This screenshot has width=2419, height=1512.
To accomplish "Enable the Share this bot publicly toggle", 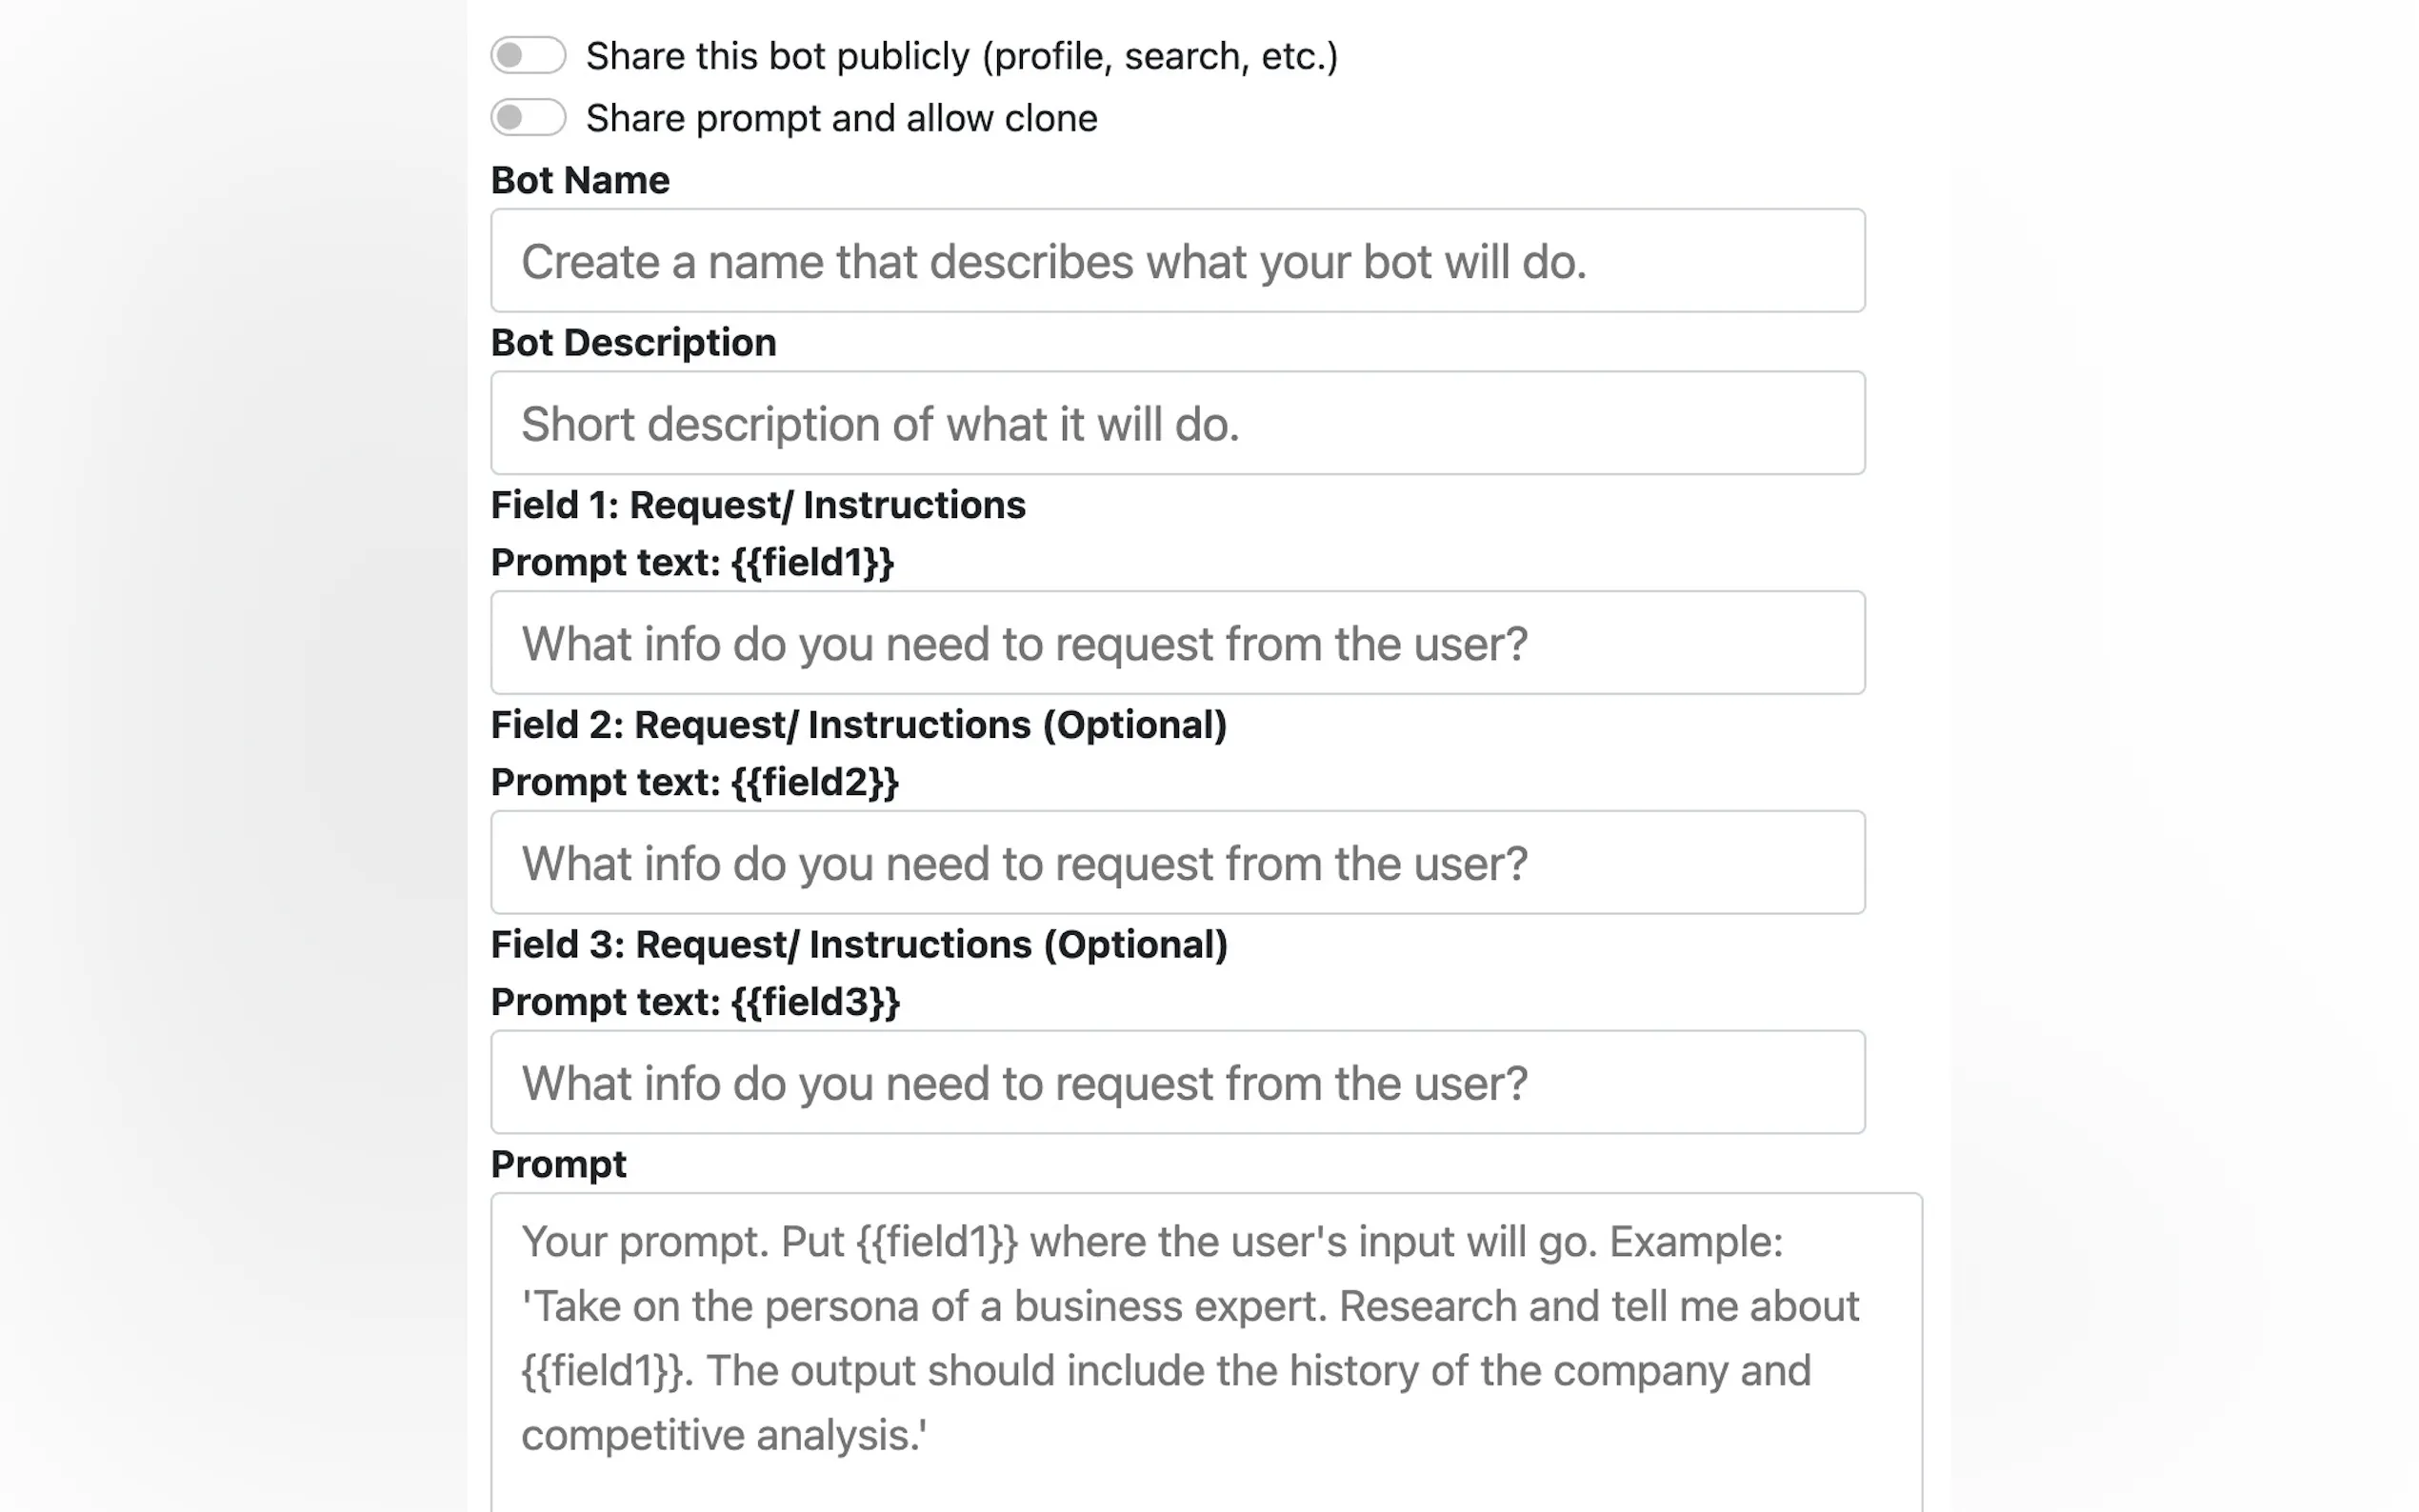I will coord(528,56).
